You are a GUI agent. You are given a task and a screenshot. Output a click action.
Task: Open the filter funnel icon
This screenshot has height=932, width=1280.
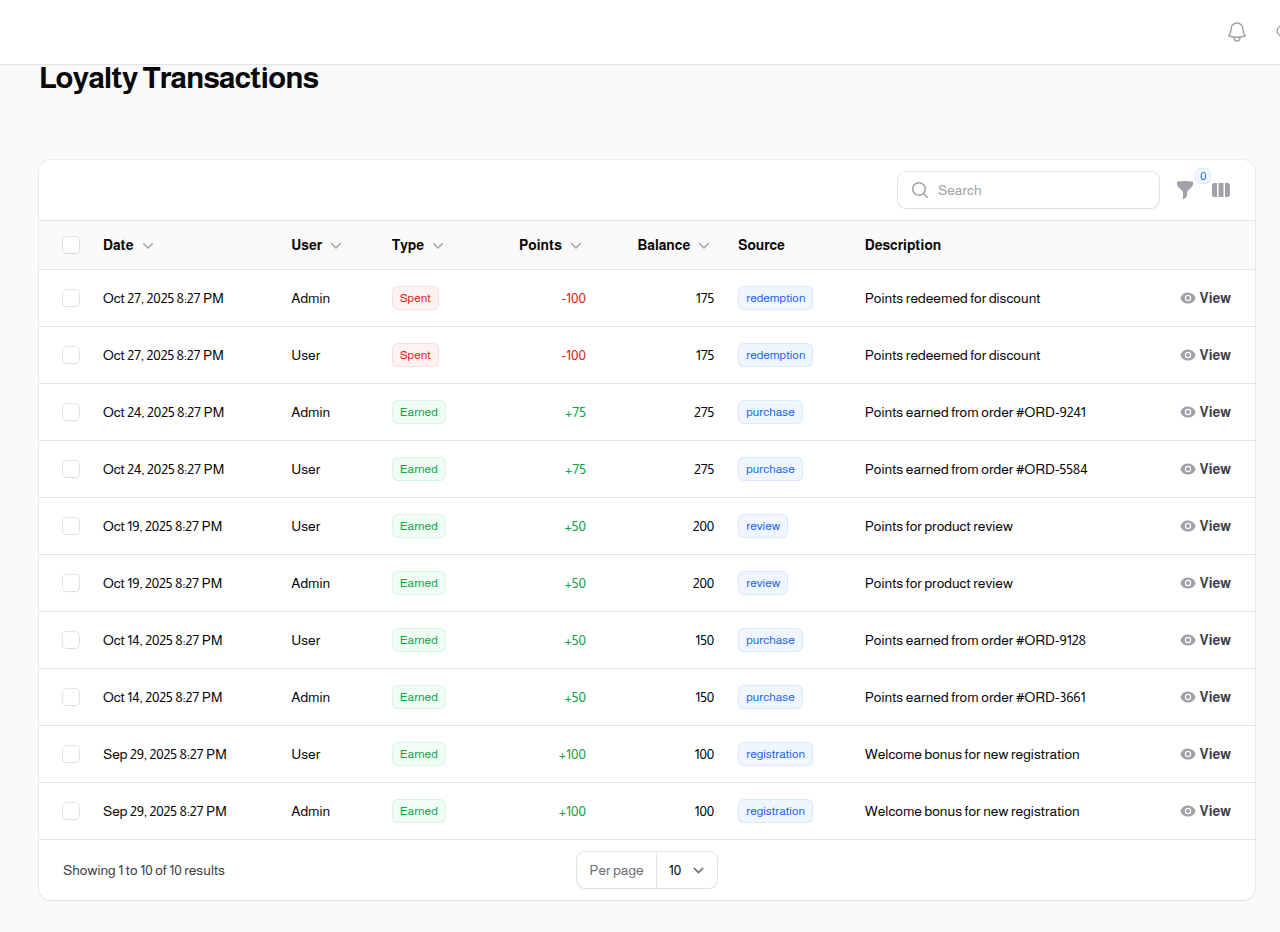click(x=1185, y=189)
